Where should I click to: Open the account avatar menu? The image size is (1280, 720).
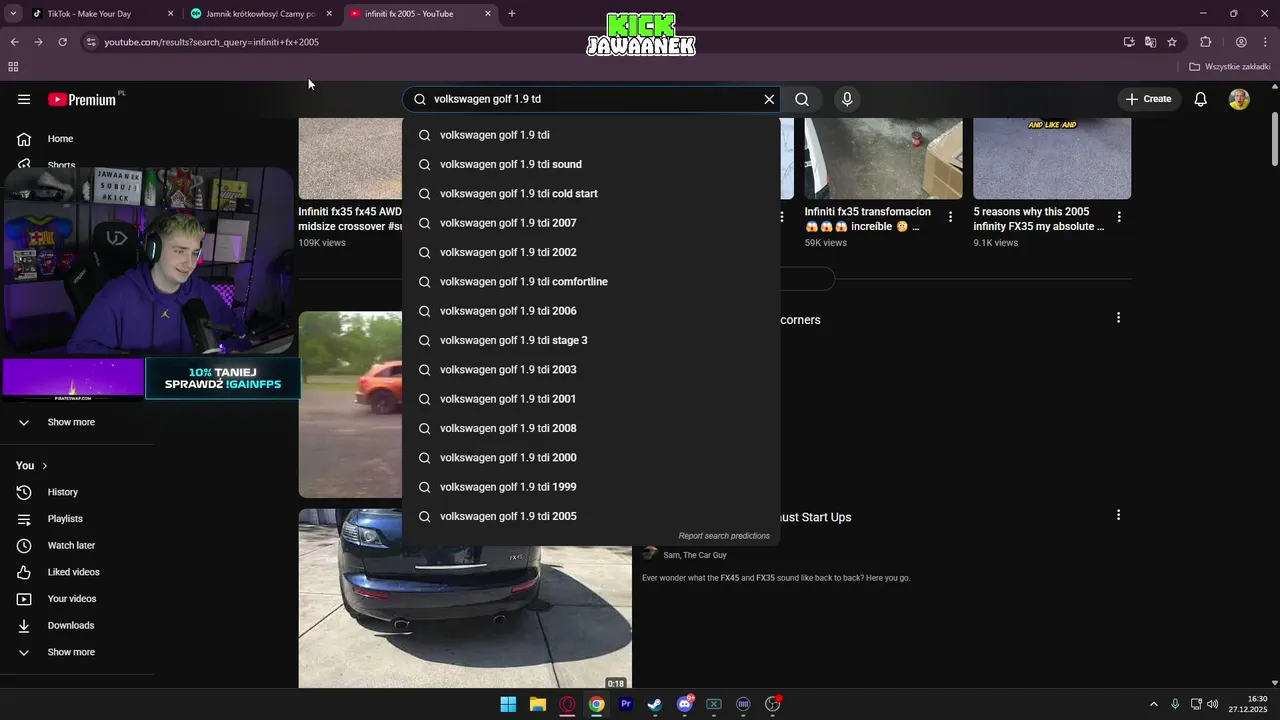pyautogui.click(x=1239, y=99)
